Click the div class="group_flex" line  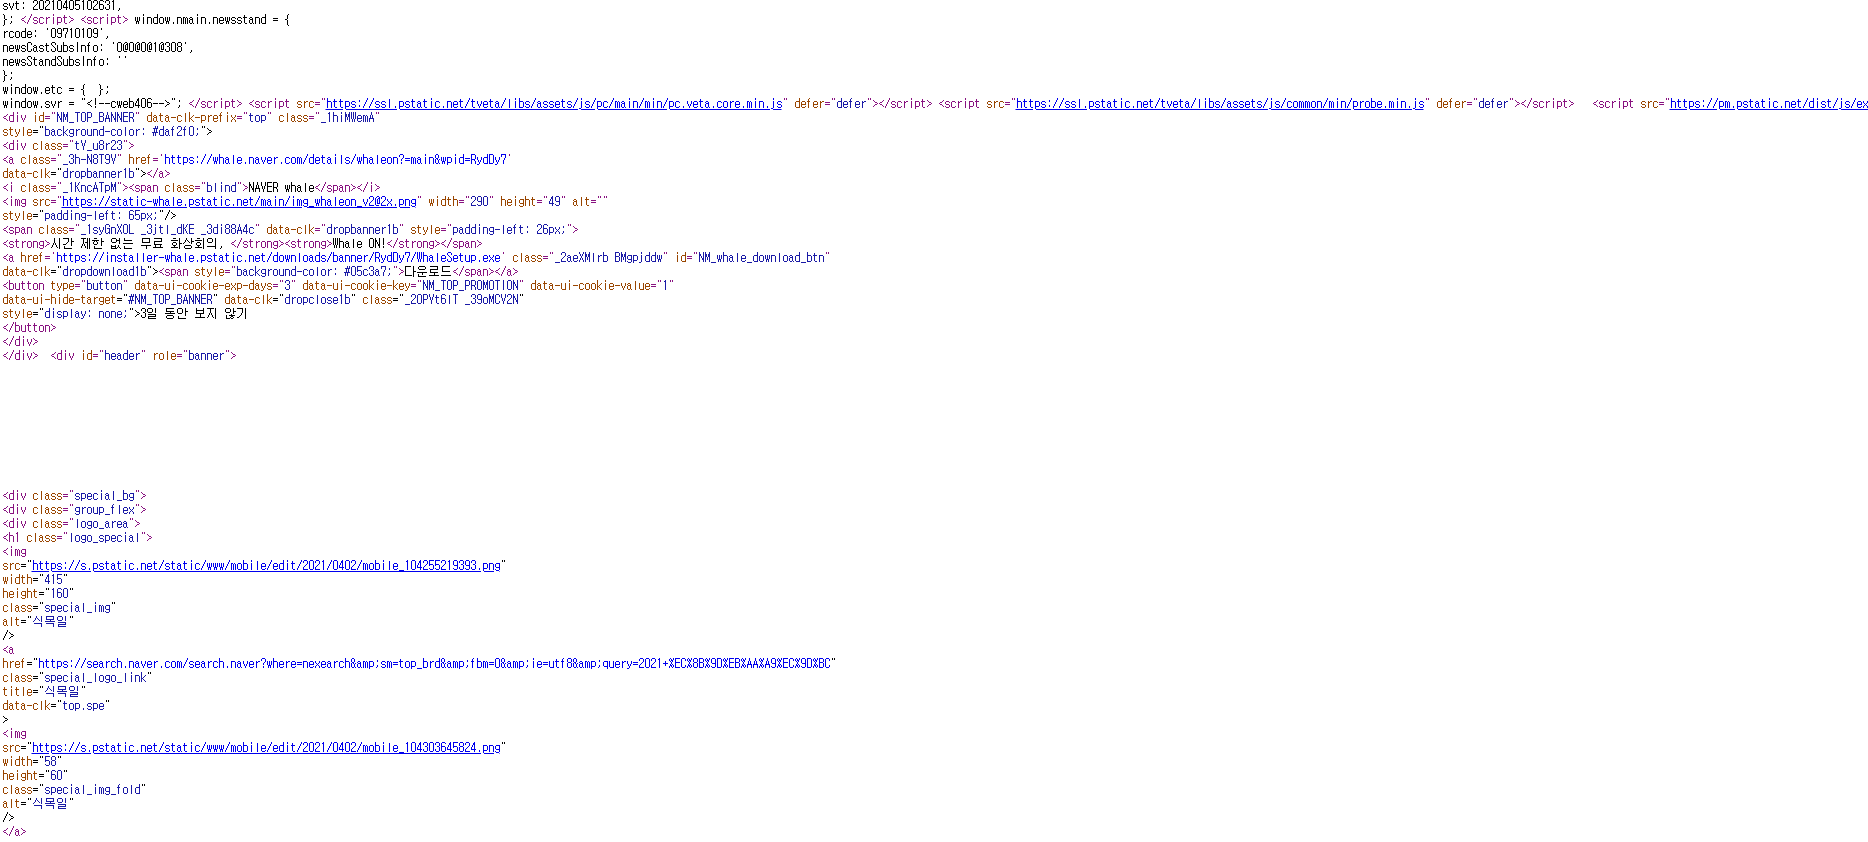[74, 510]
